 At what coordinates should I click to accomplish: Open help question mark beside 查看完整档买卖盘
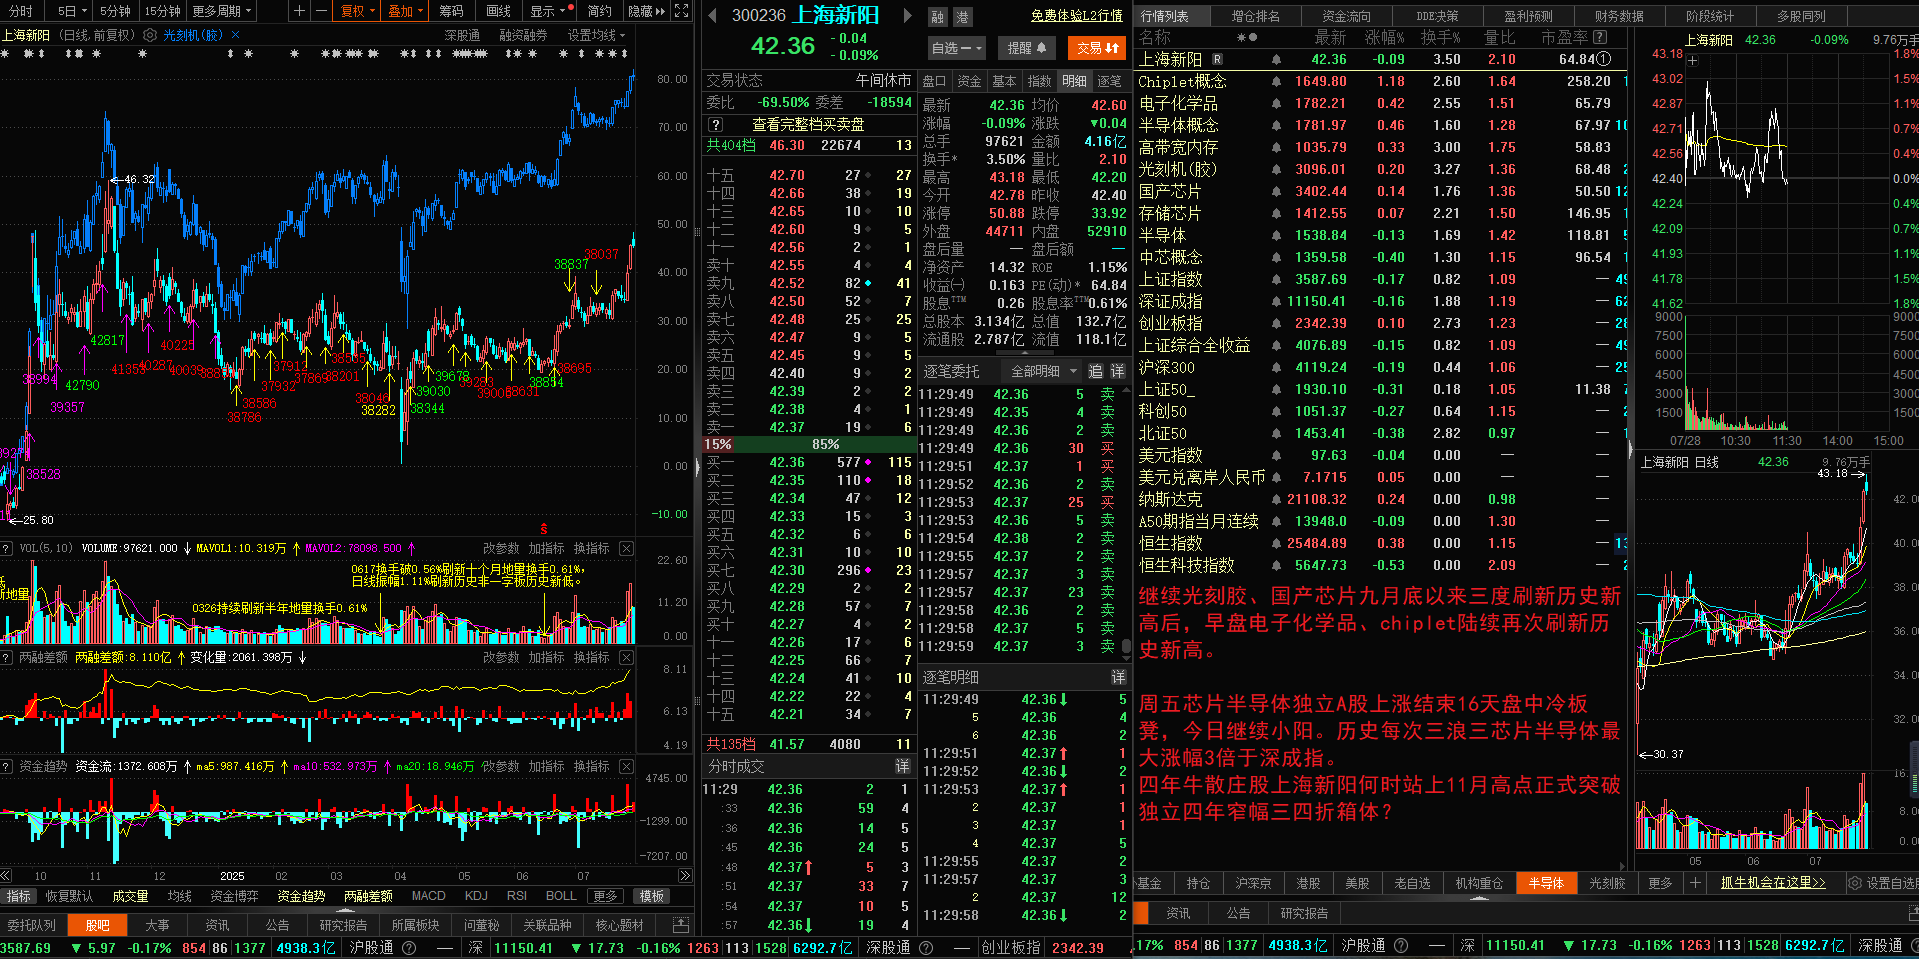pyautogui.click(x=715, y=125)
